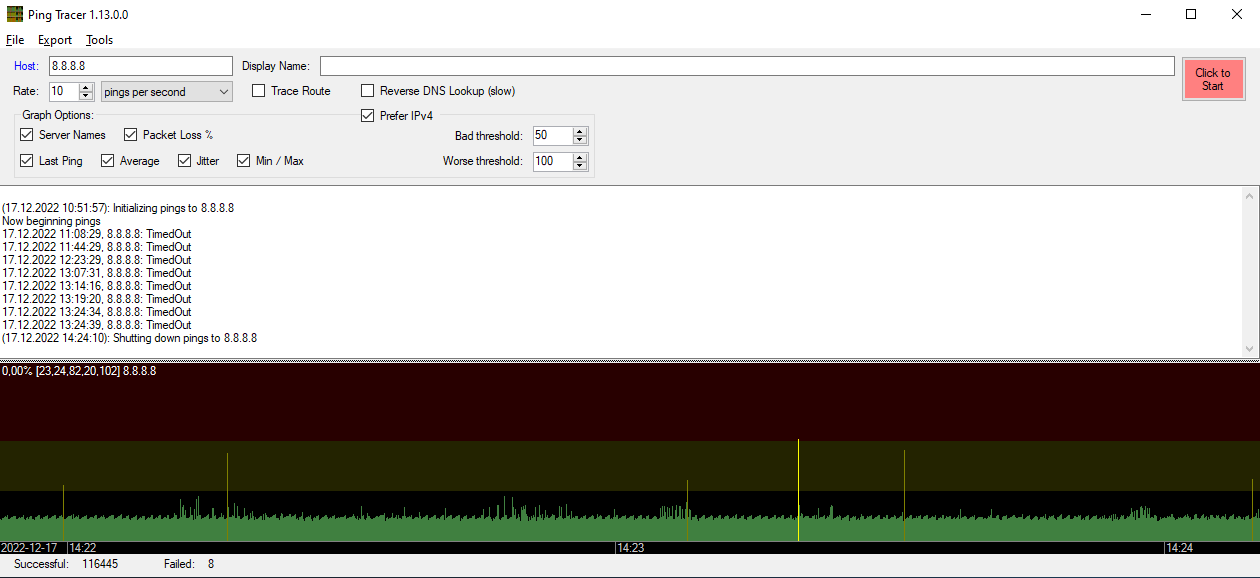1260x578 pixels.
Task: Open the Export menu
Action: [x=55, y=40]
